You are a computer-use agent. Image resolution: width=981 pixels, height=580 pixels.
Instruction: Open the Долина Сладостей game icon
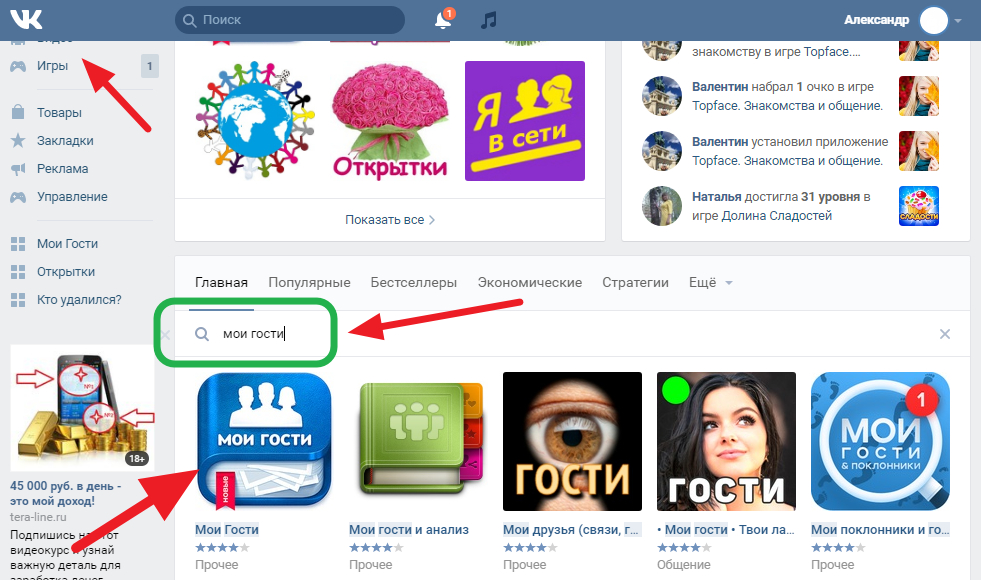click(x=919, y=206)
